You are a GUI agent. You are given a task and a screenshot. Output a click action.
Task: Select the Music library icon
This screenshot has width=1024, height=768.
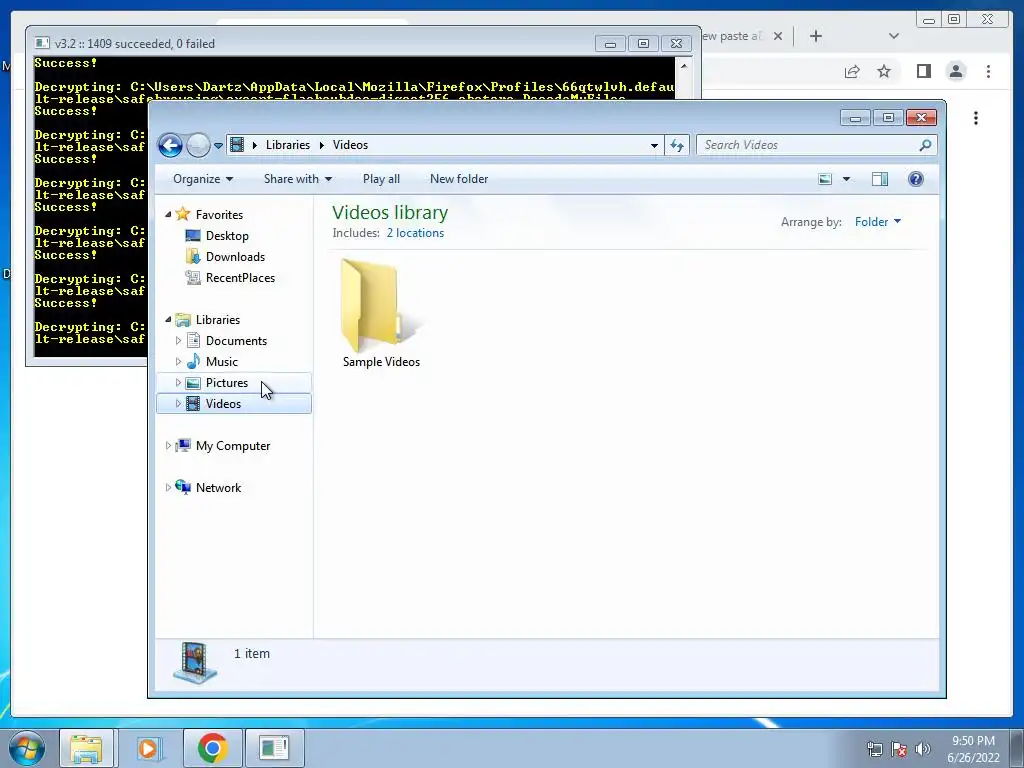tap(193, 361)
